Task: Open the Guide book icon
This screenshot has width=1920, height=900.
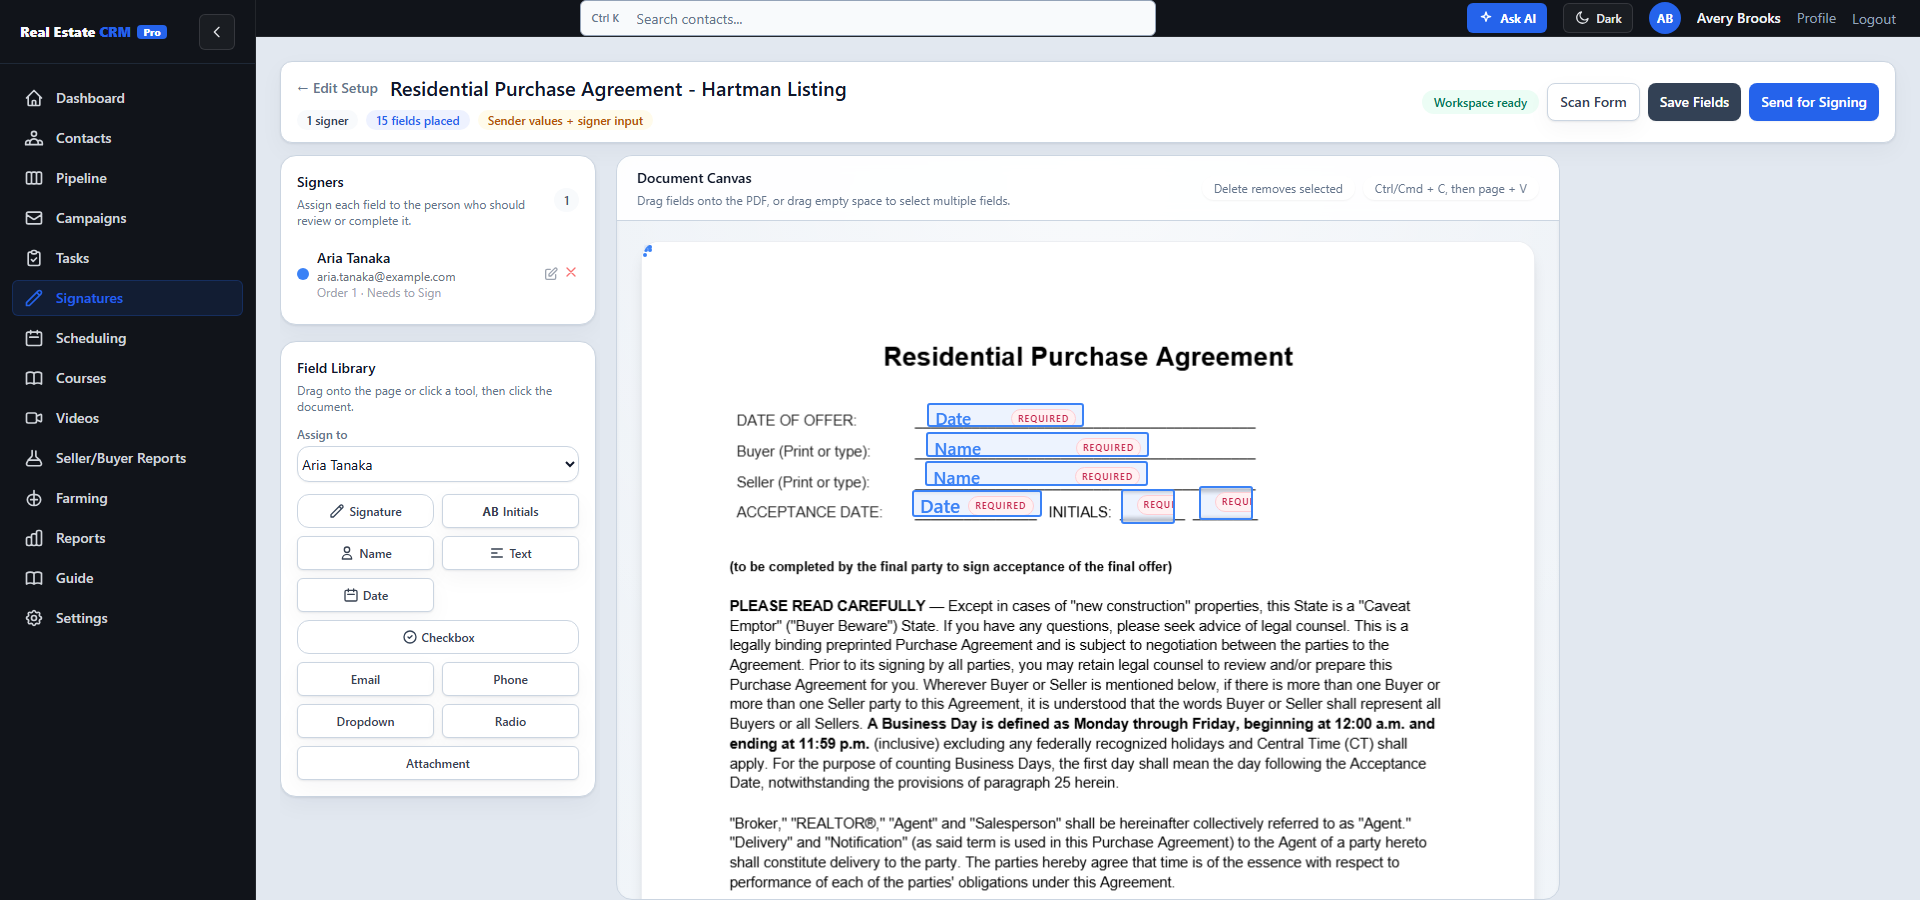Action: (34, 578)
